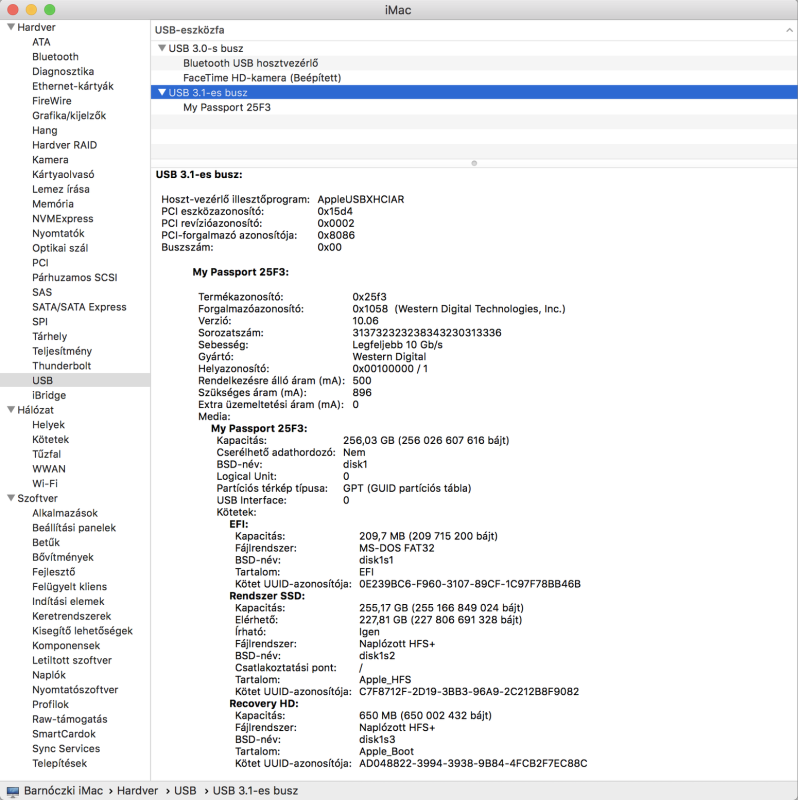Select Tűzfal in the sidebar
Viewport: 798px width, 800px height.
[x=46, y=454]
